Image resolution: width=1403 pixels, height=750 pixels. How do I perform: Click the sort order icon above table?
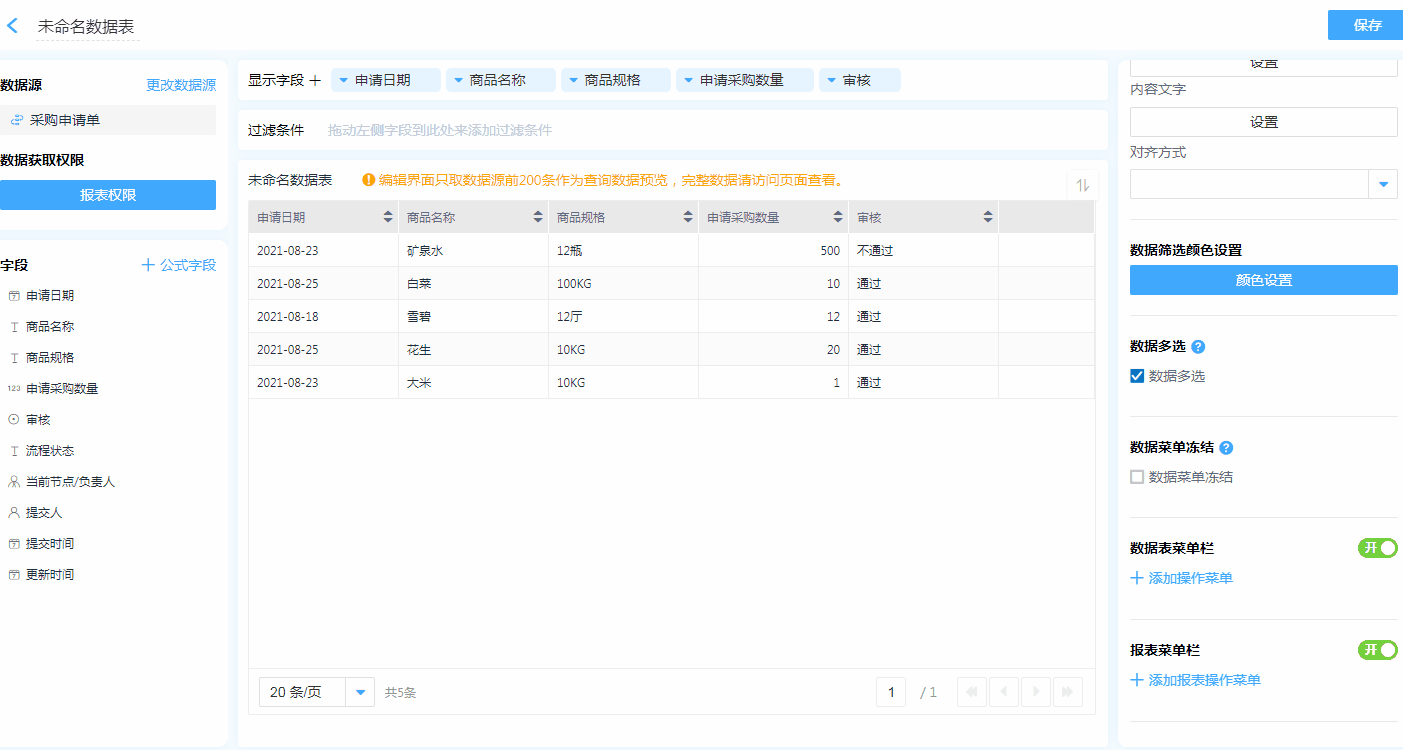(1083, 184)
